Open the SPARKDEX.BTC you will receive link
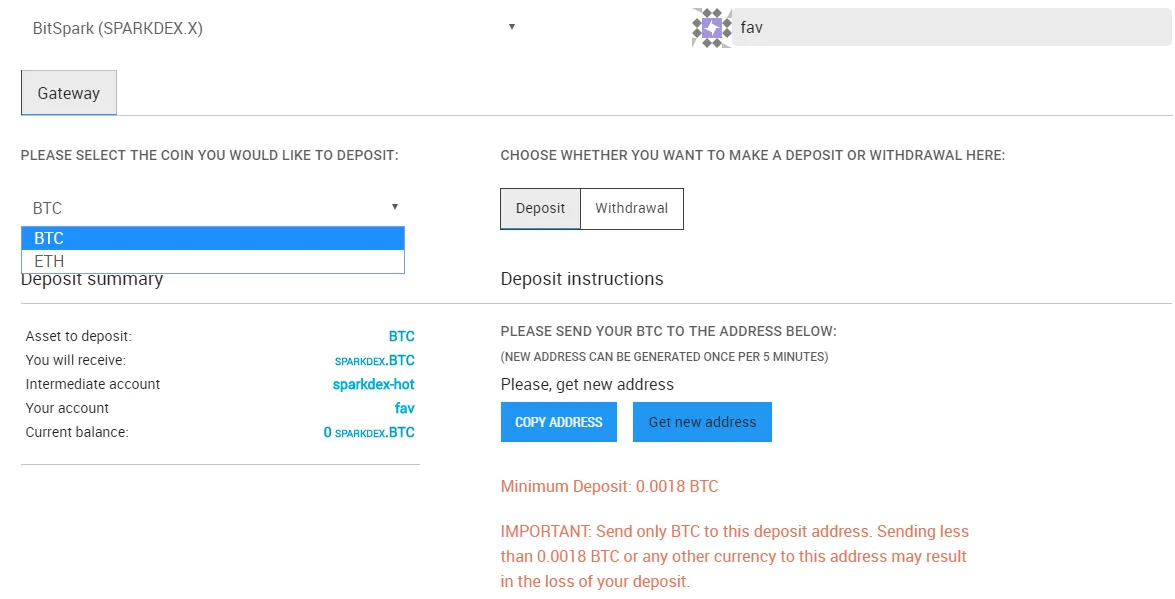This screenshot has width=1175, height=599. [x=375, y=361]
